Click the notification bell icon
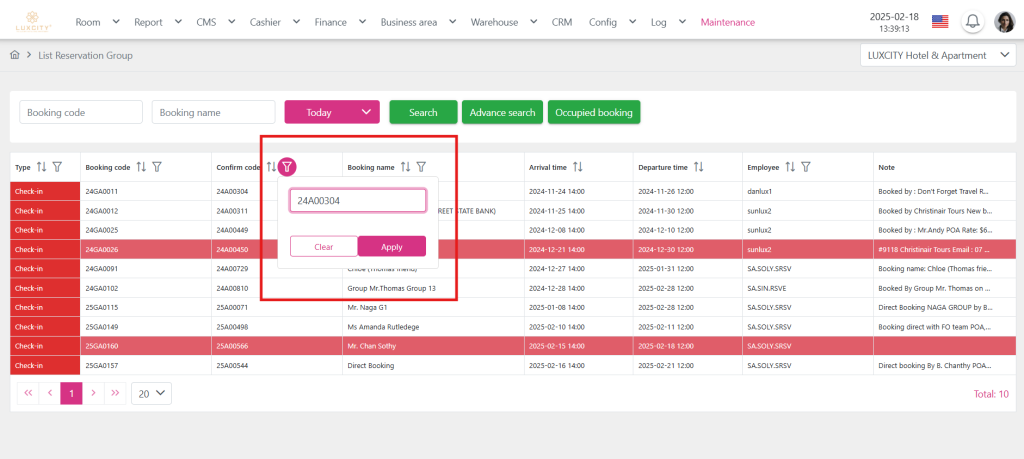The width and height of the screenshot is (1024, 459). coord(972,22)
